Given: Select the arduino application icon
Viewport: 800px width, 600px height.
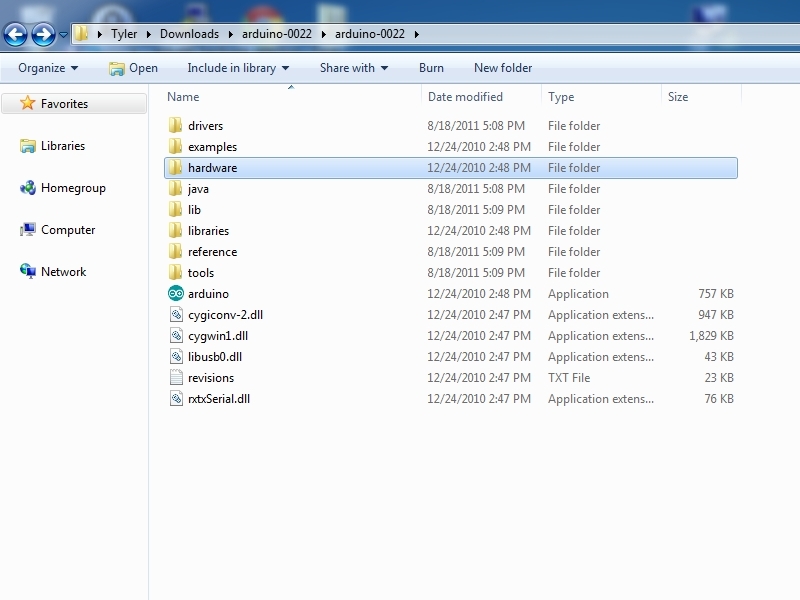Looking at the screenshot, I should tap(176, 293).
